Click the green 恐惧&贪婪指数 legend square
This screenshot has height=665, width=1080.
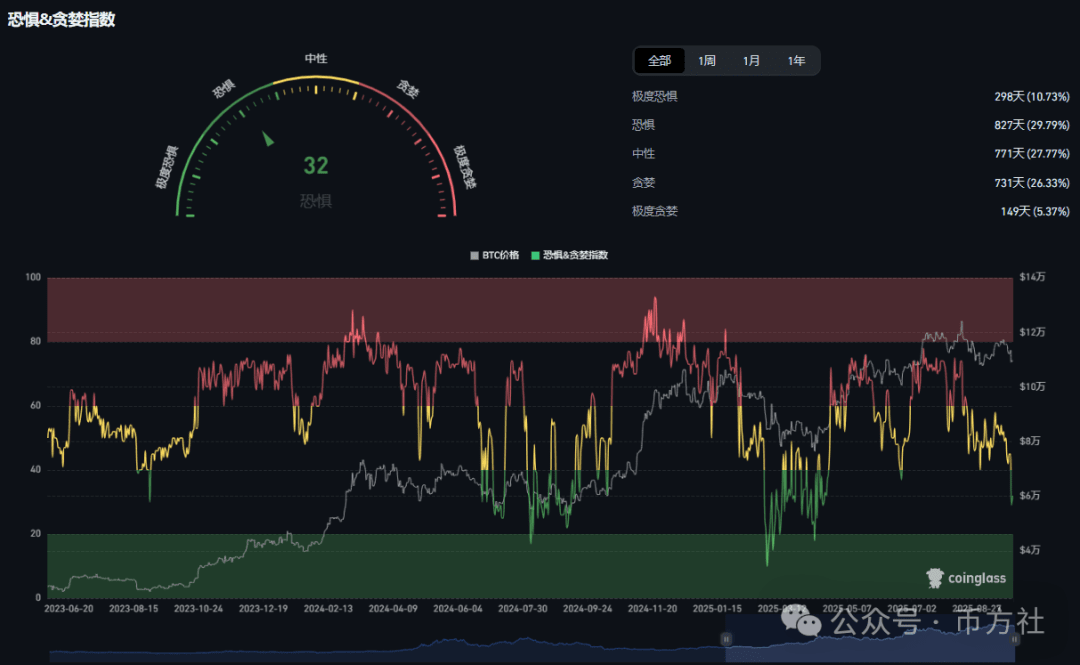(x=536, y=255)
